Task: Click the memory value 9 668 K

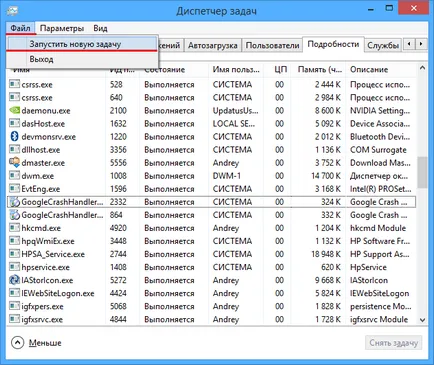Action: (328, 280)
